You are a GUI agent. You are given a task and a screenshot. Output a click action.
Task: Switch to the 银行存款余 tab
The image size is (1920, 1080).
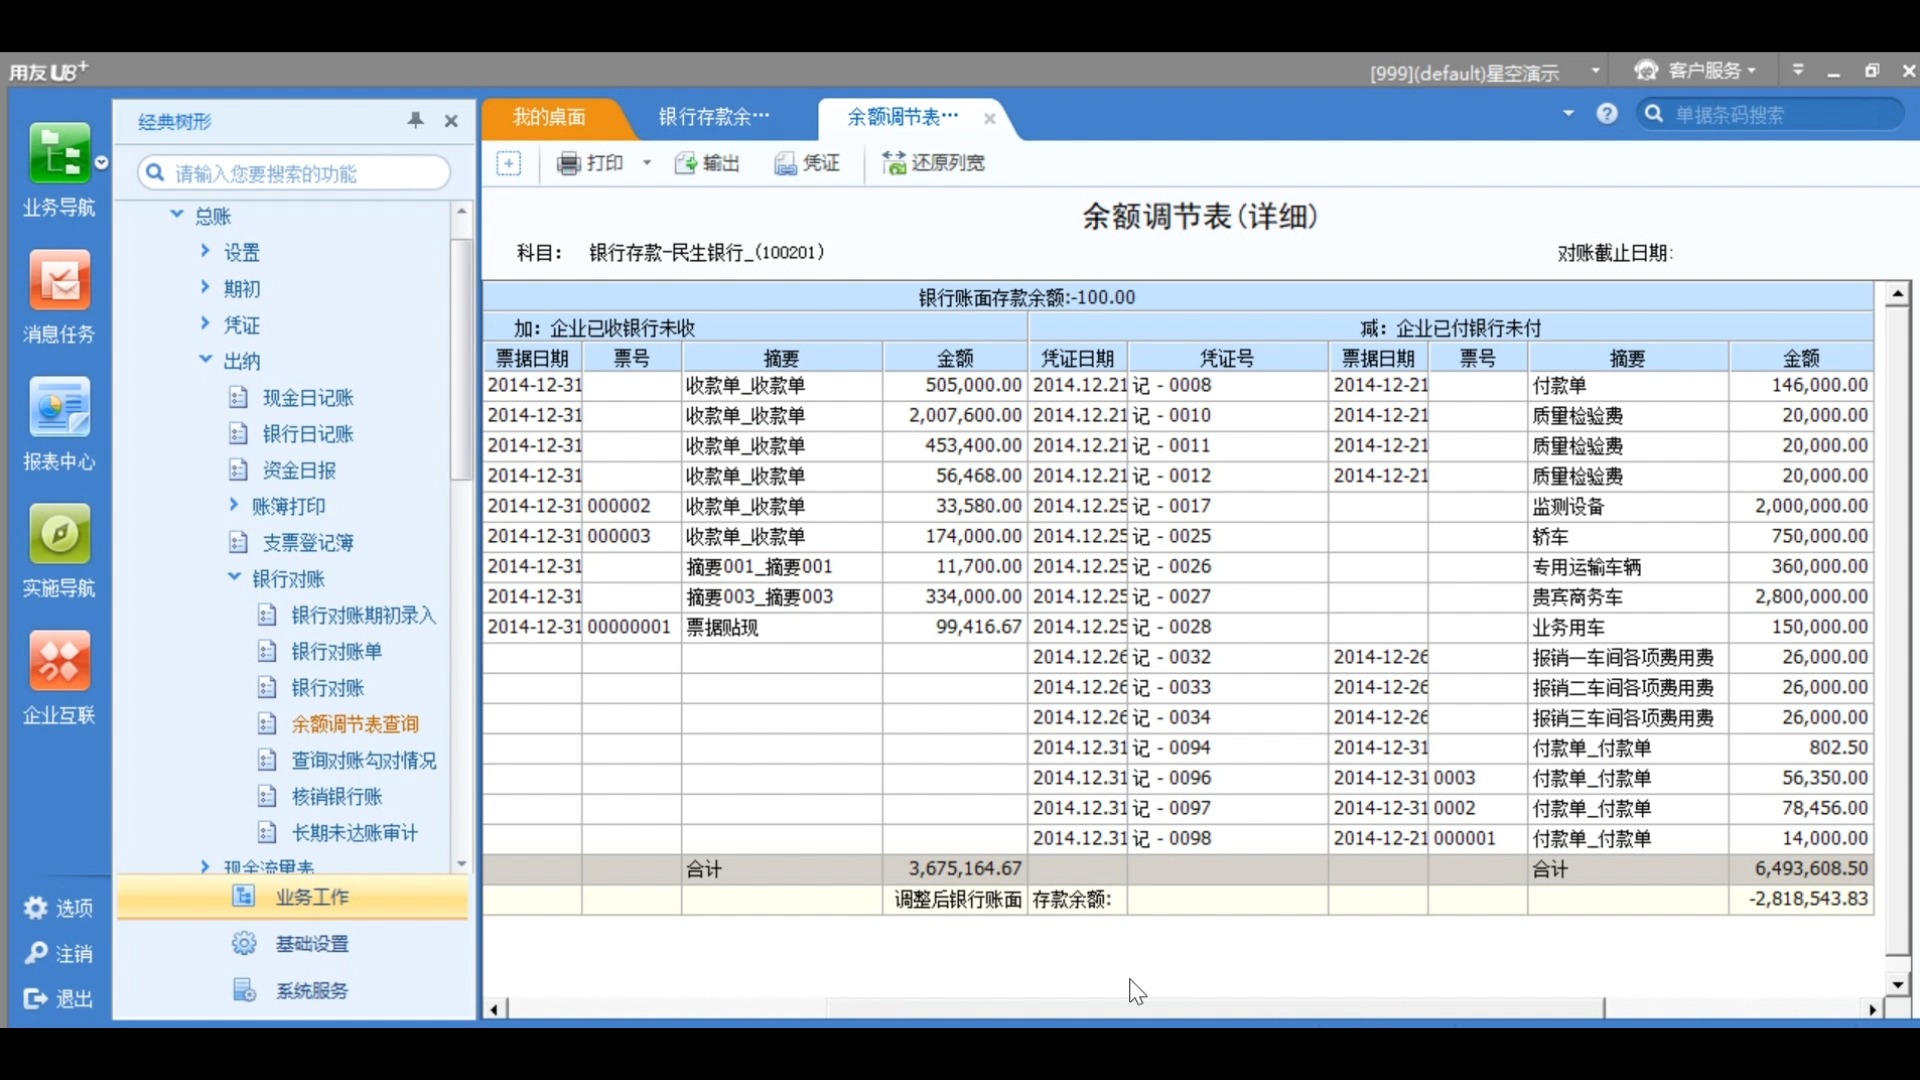712,117
